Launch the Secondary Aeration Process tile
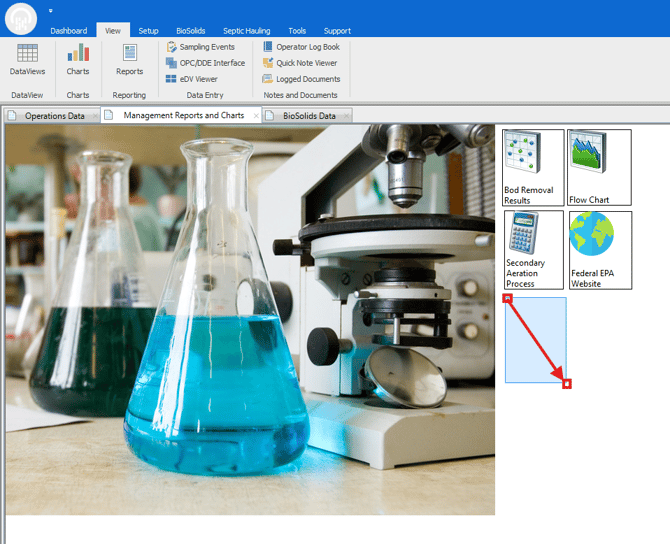670x544 pixels. click(532, 250)
